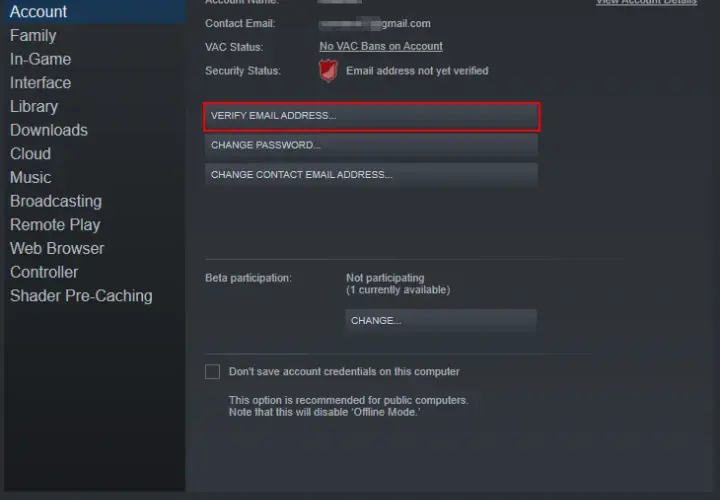
Task: Click Change button under Beta participation
Action: tap(441, 320)
